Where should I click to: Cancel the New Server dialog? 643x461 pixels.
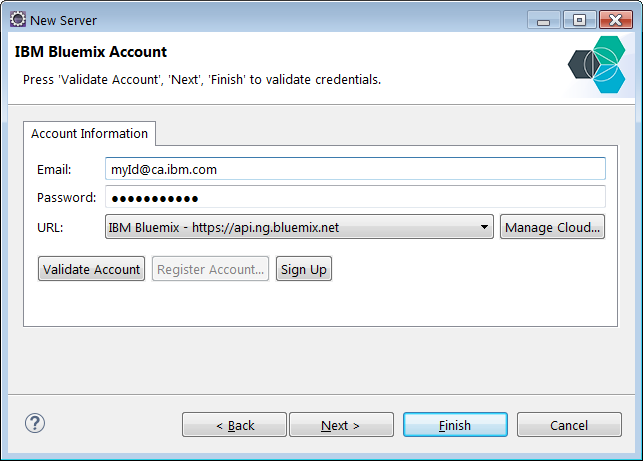pos(569,425)
